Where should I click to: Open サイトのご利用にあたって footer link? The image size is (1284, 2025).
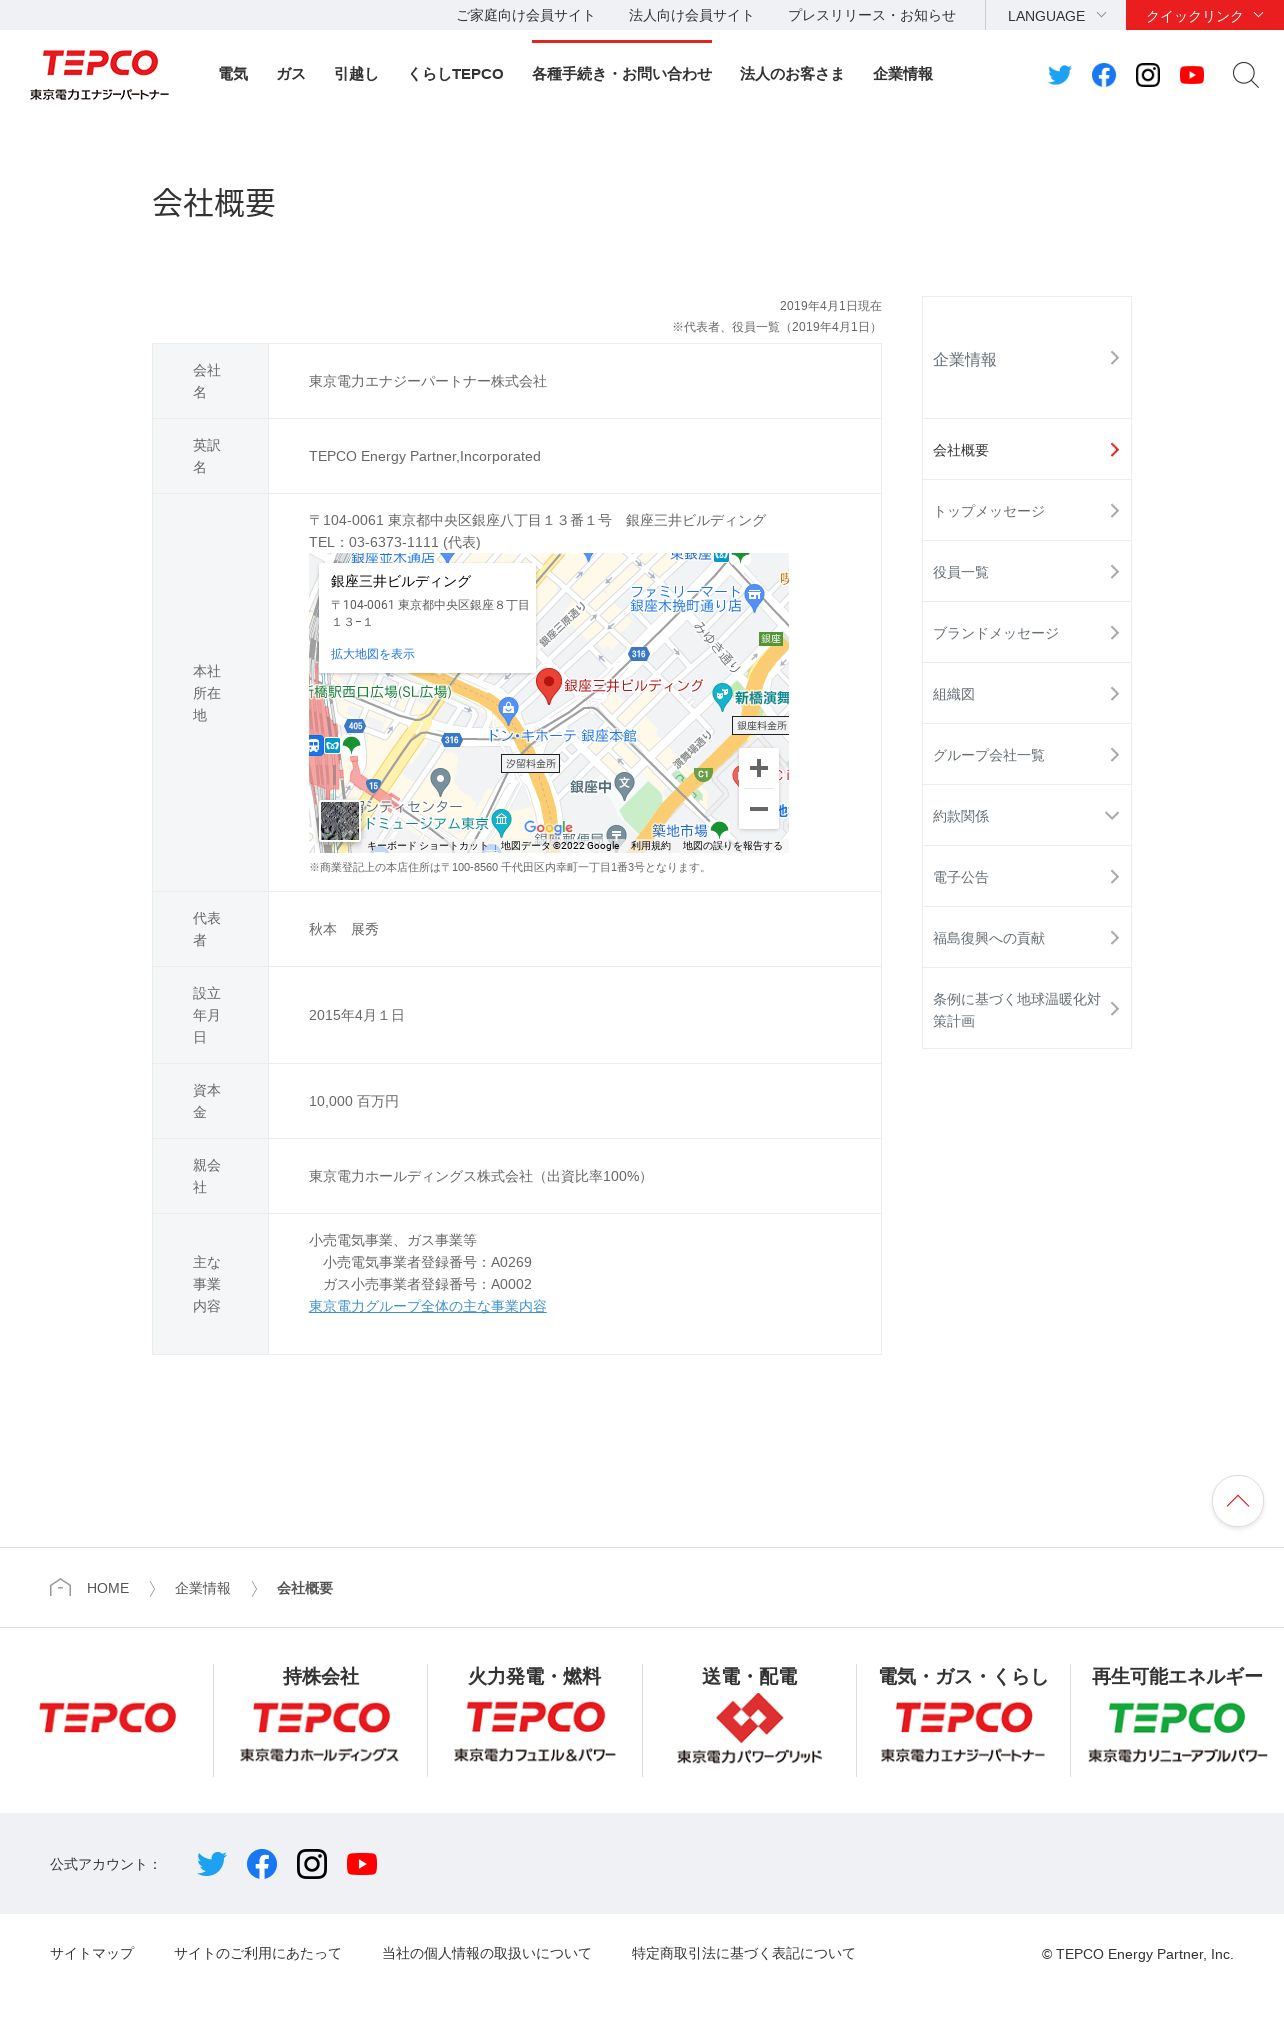point(258,1953)
